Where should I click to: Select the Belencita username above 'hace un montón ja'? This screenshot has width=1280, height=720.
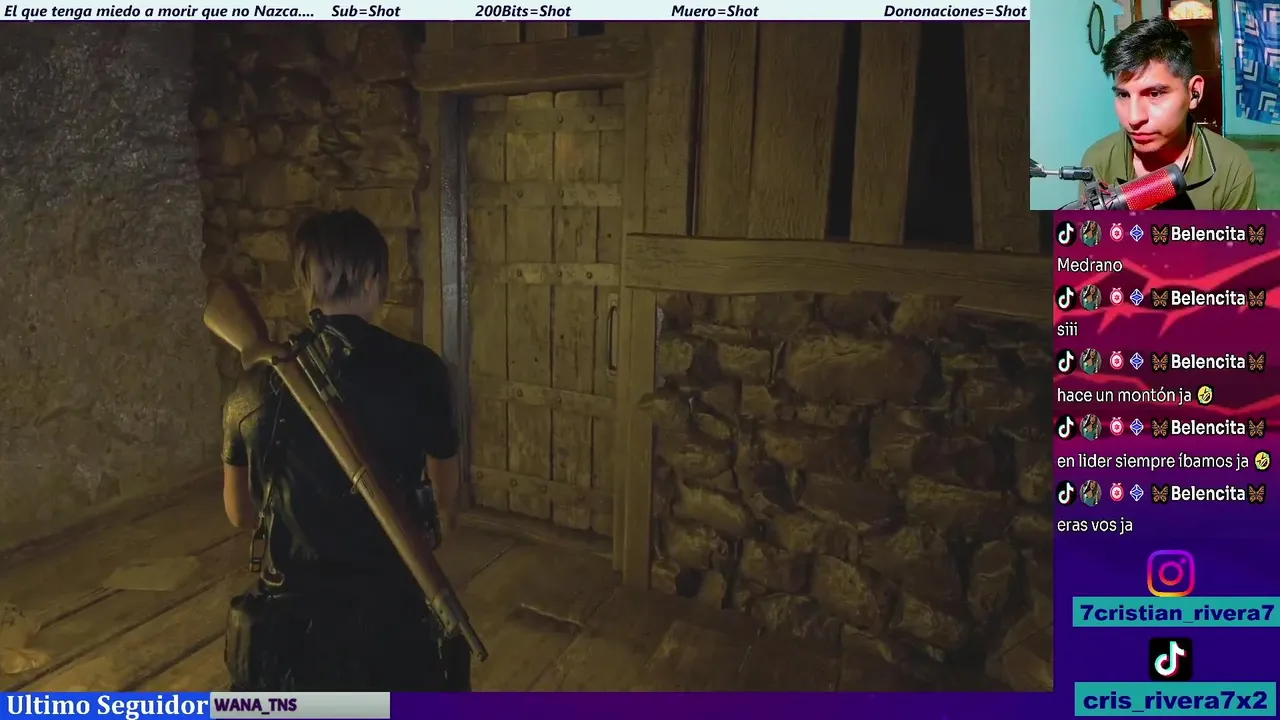tap(1208, 362)
